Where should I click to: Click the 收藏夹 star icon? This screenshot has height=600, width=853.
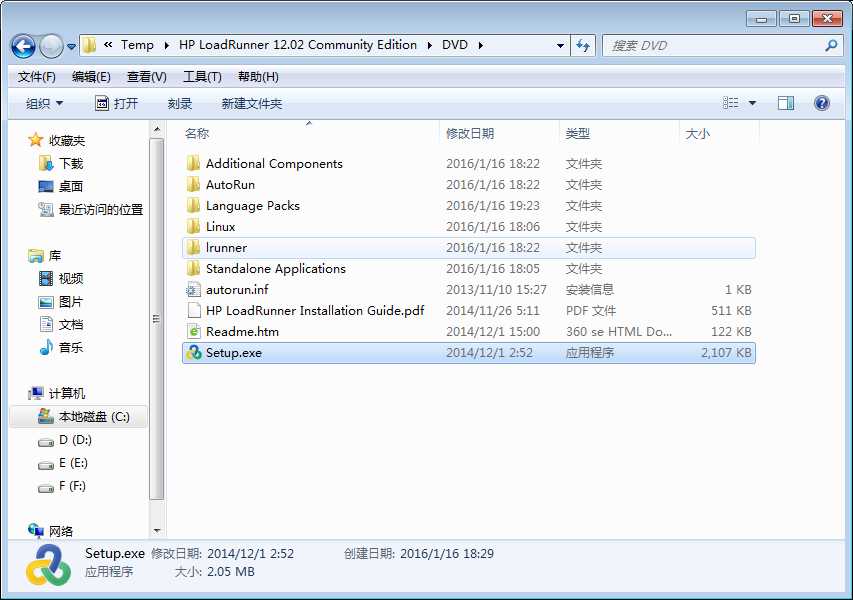click(x=35, y=140)
